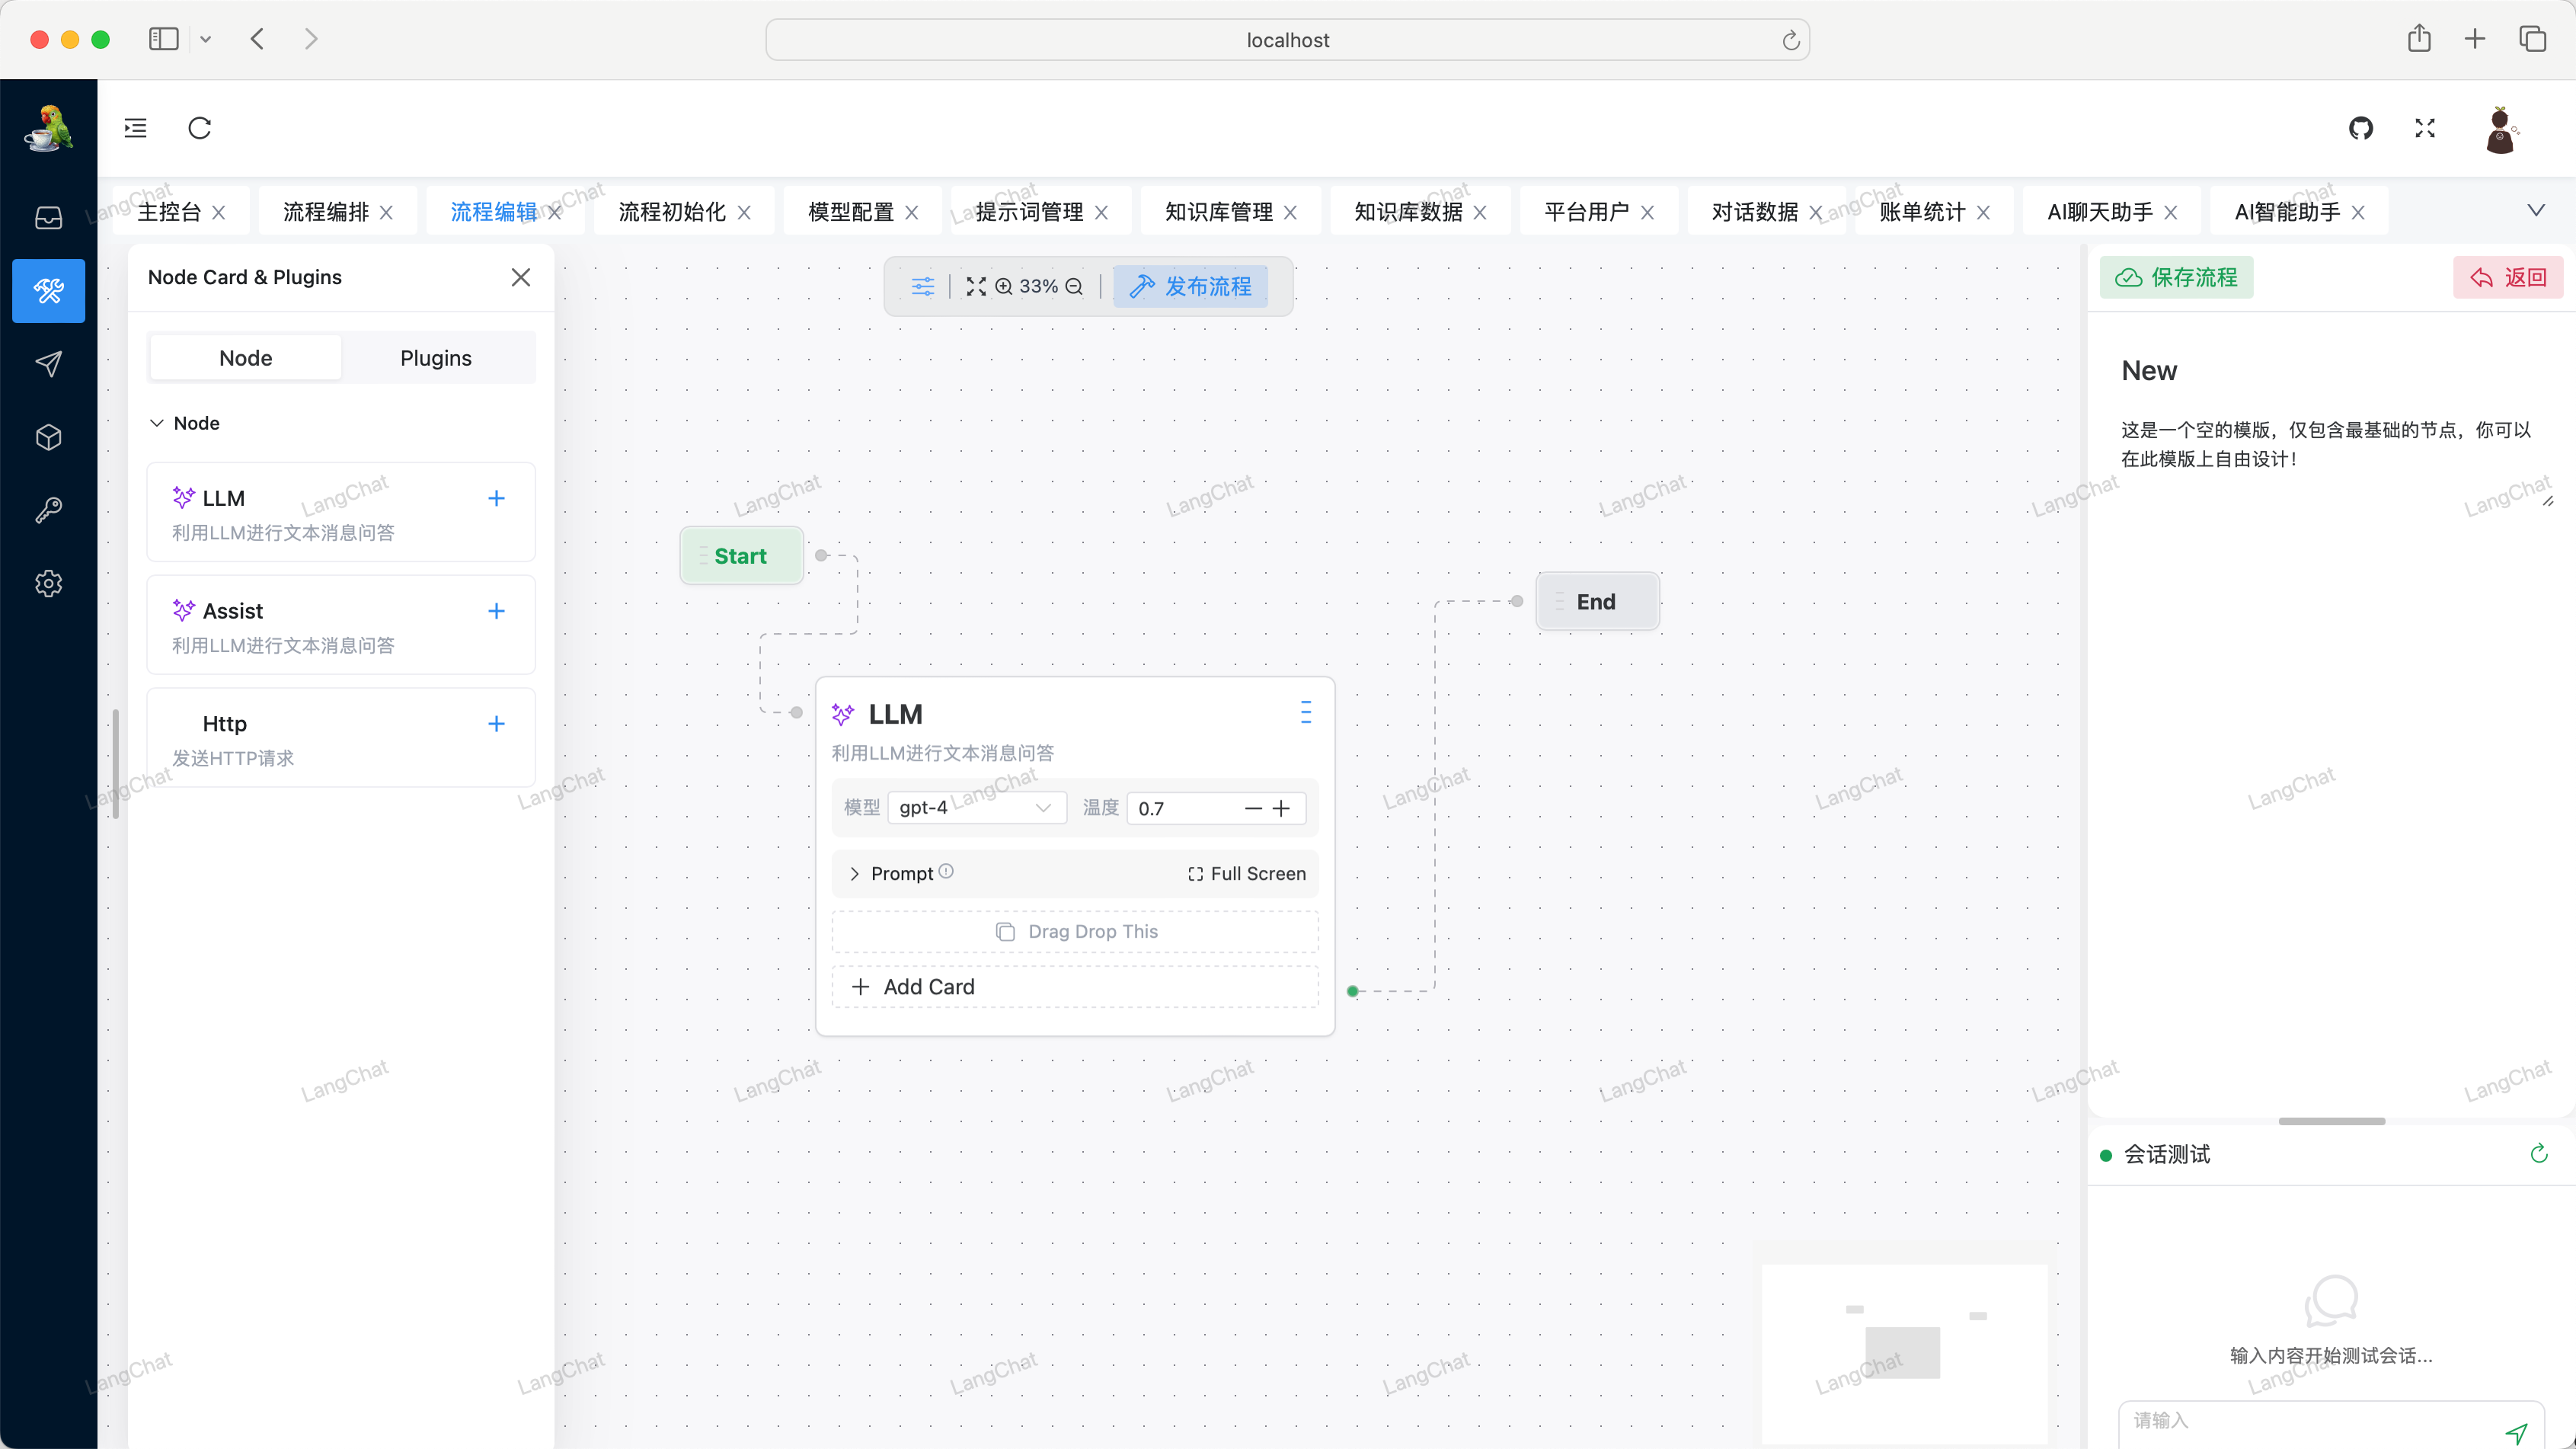Increase temperature with plus stepper

click(1281, 808)
